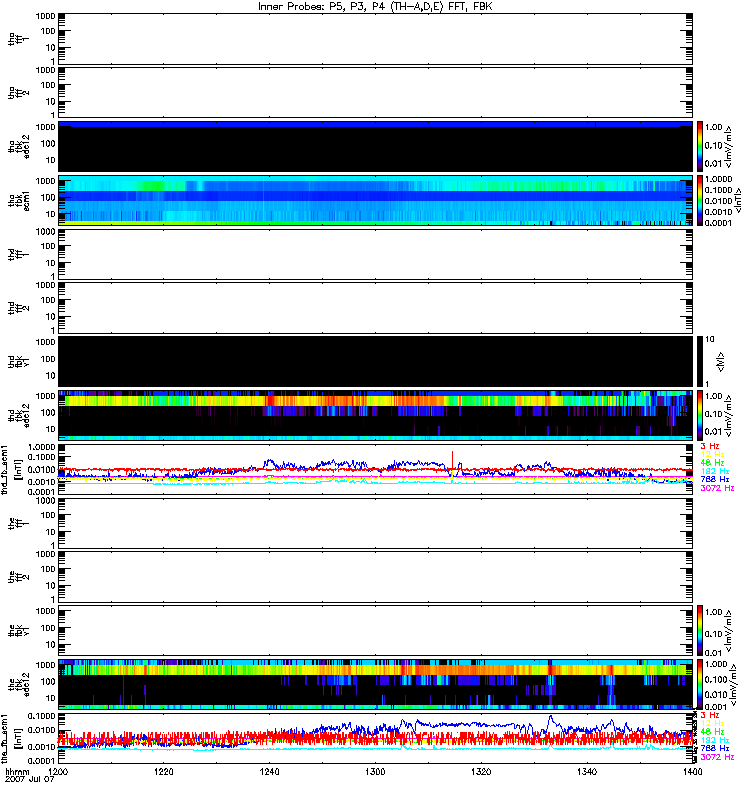
Task: Click the 'the_fb_scm1' vertical axis title
Action: click(5, 738)
